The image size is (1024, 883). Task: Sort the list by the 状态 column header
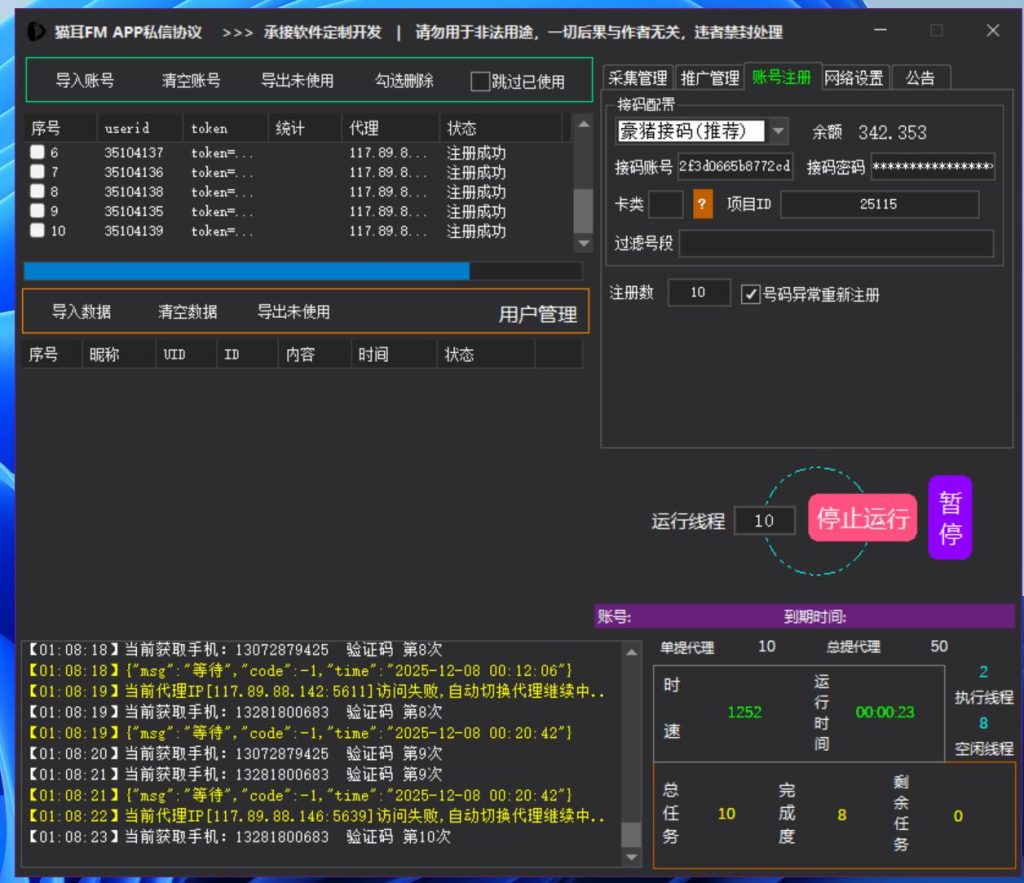pos(462,128)
